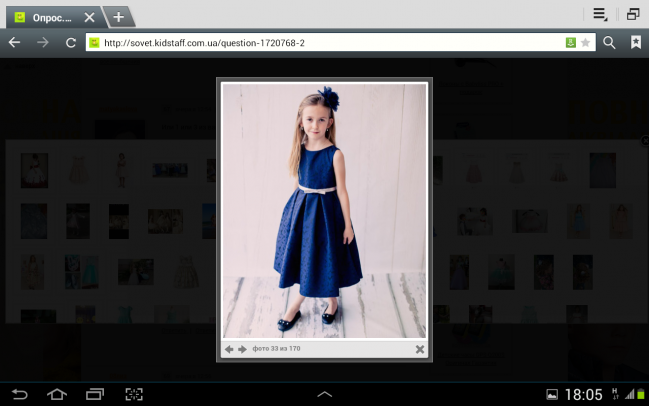The image size is (649, 406).
Task: Open a new browser tab
Action: coord(118,17)
